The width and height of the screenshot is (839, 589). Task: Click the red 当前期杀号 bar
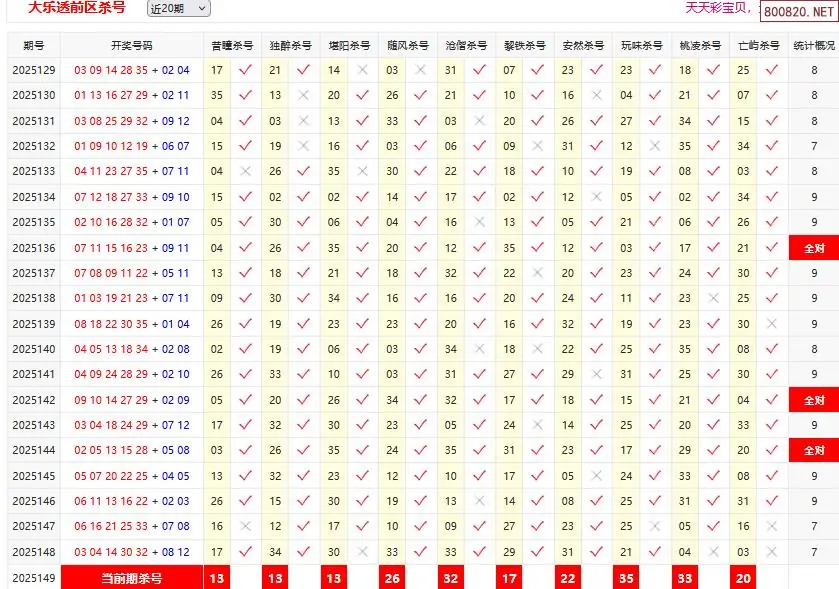pyautogui.click(x=131, y=578)
